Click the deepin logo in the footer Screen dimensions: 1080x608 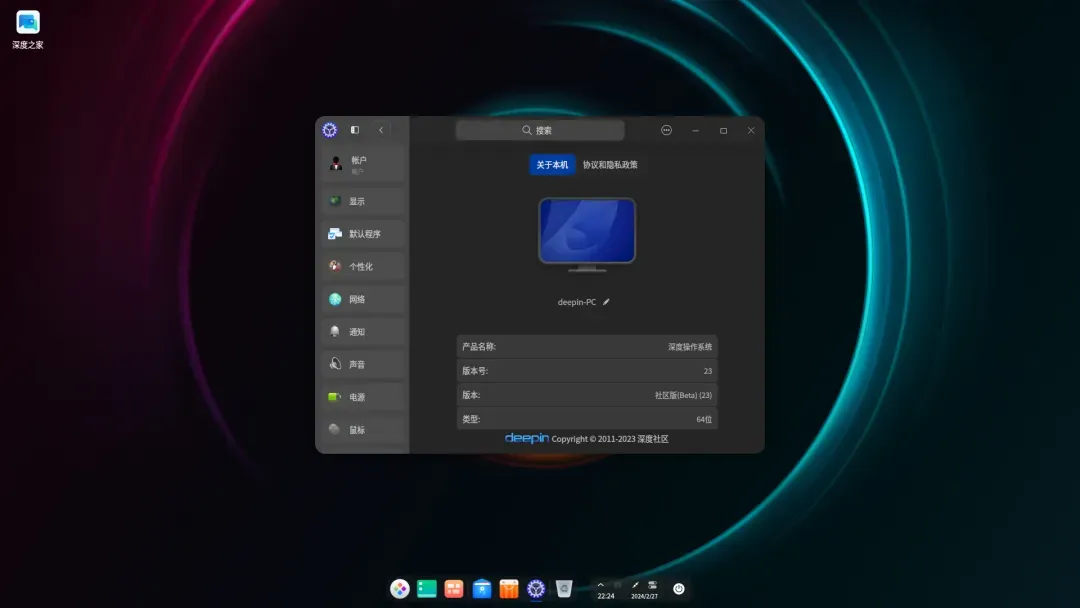527,438
